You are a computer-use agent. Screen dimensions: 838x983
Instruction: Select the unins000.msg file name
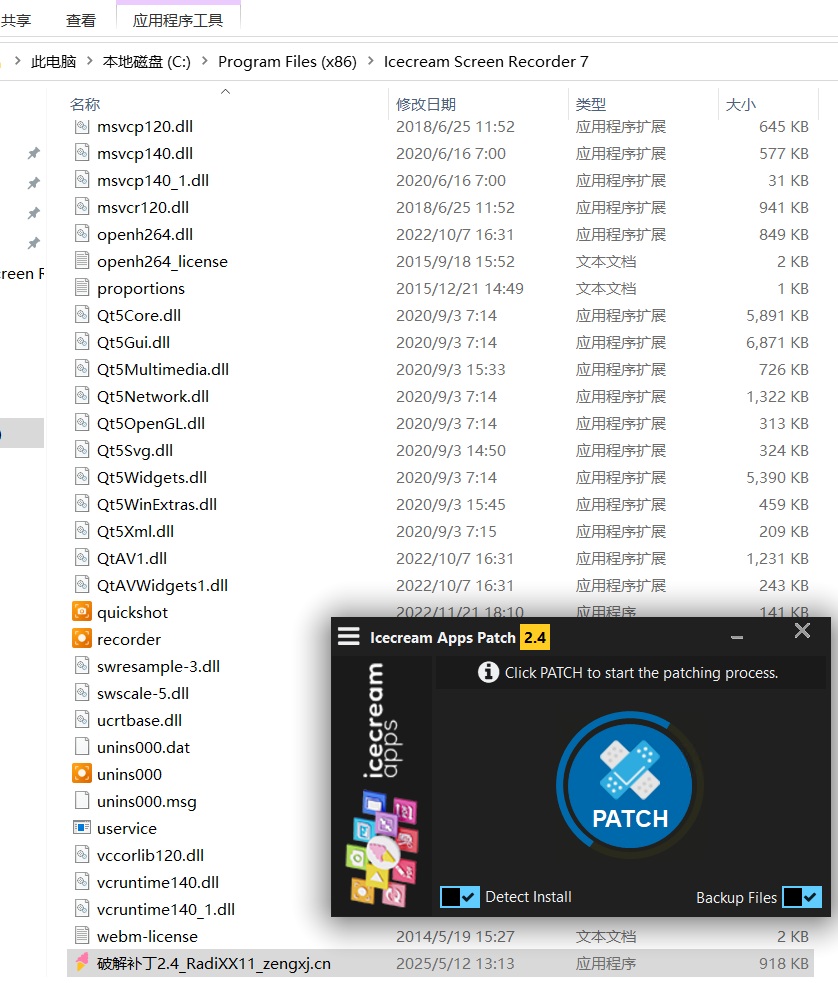tap(146, 801)
